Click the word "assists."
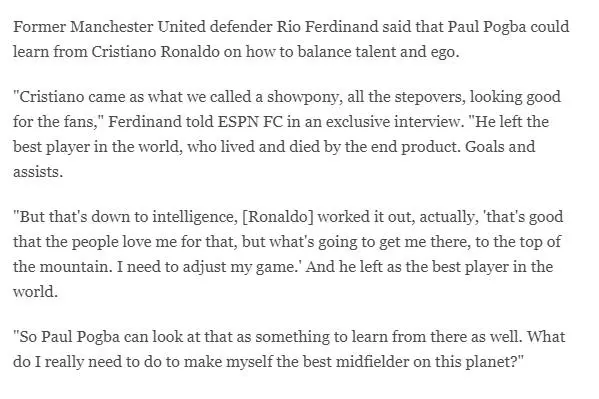Viewport: 599px width, 399px height. [38, 172]
